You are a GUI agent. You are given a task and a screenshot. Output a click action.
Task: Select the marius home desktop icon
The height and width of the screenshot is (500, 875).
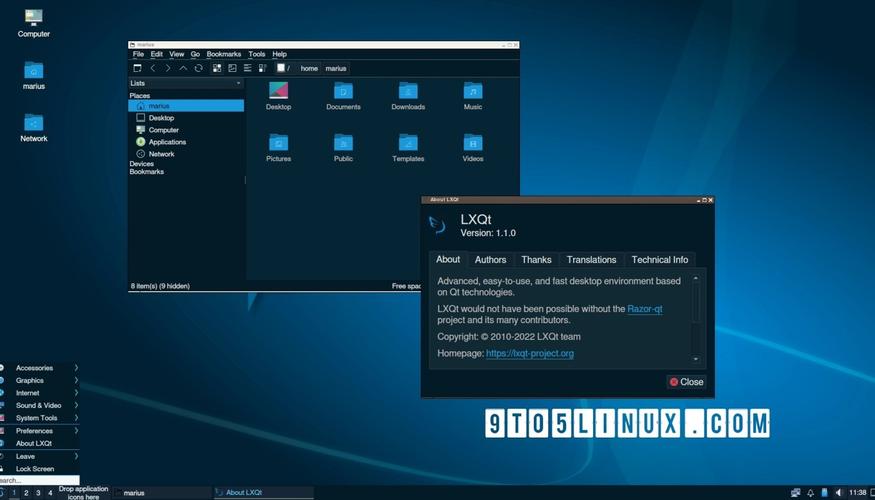pos(33,75)
